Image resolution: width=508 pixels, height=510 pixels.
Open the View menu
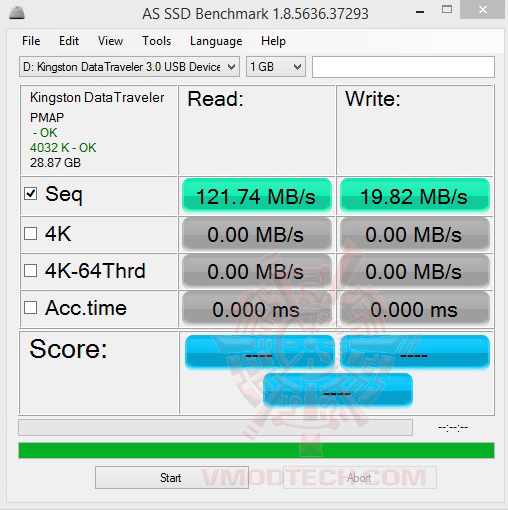[110, 41]
